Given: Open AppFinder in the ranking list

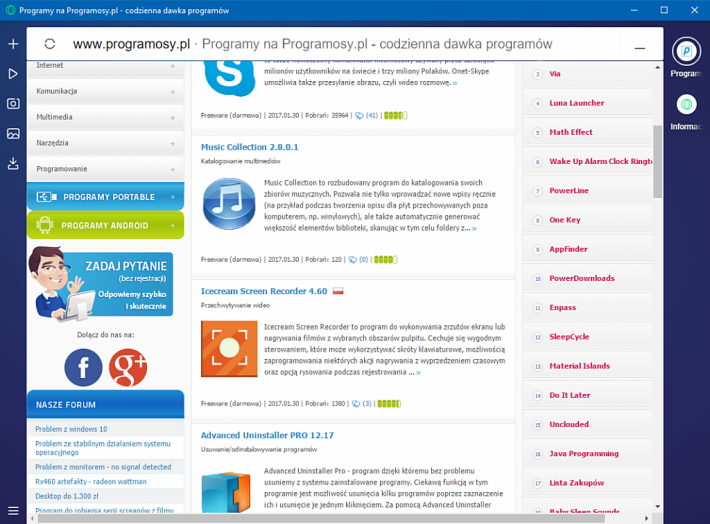Looking at the screenshot, I should (568, 249).
